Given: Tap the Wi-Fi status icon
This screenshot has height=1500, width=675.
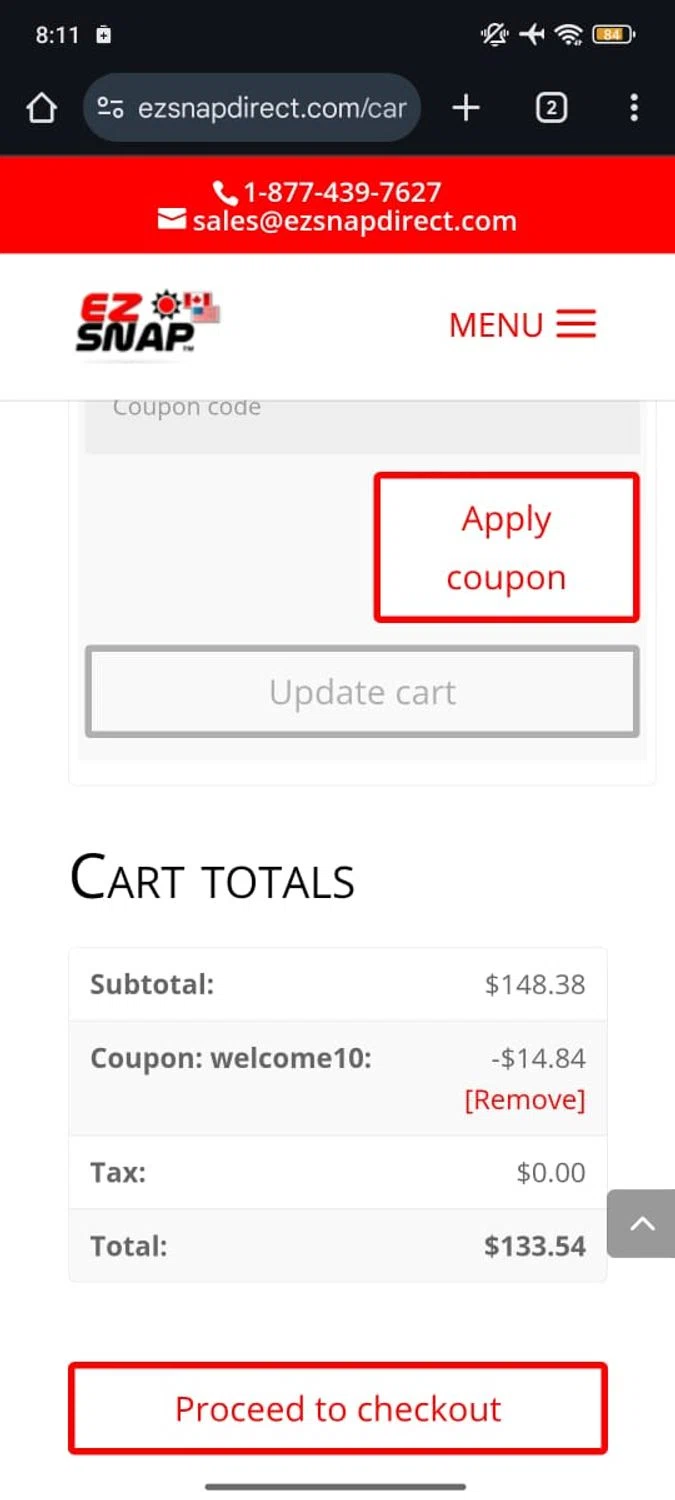Looking at the screenshot, I should 569,35.
